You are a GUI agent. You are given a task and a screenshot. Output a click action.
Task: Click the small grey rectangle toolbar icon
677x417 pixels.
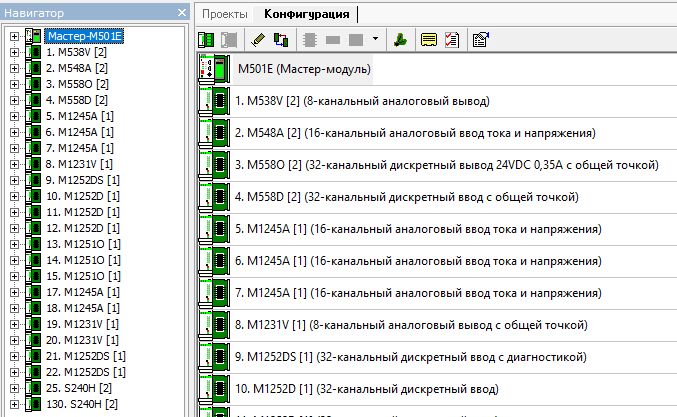pyautogui.click(x=333, y=40)
